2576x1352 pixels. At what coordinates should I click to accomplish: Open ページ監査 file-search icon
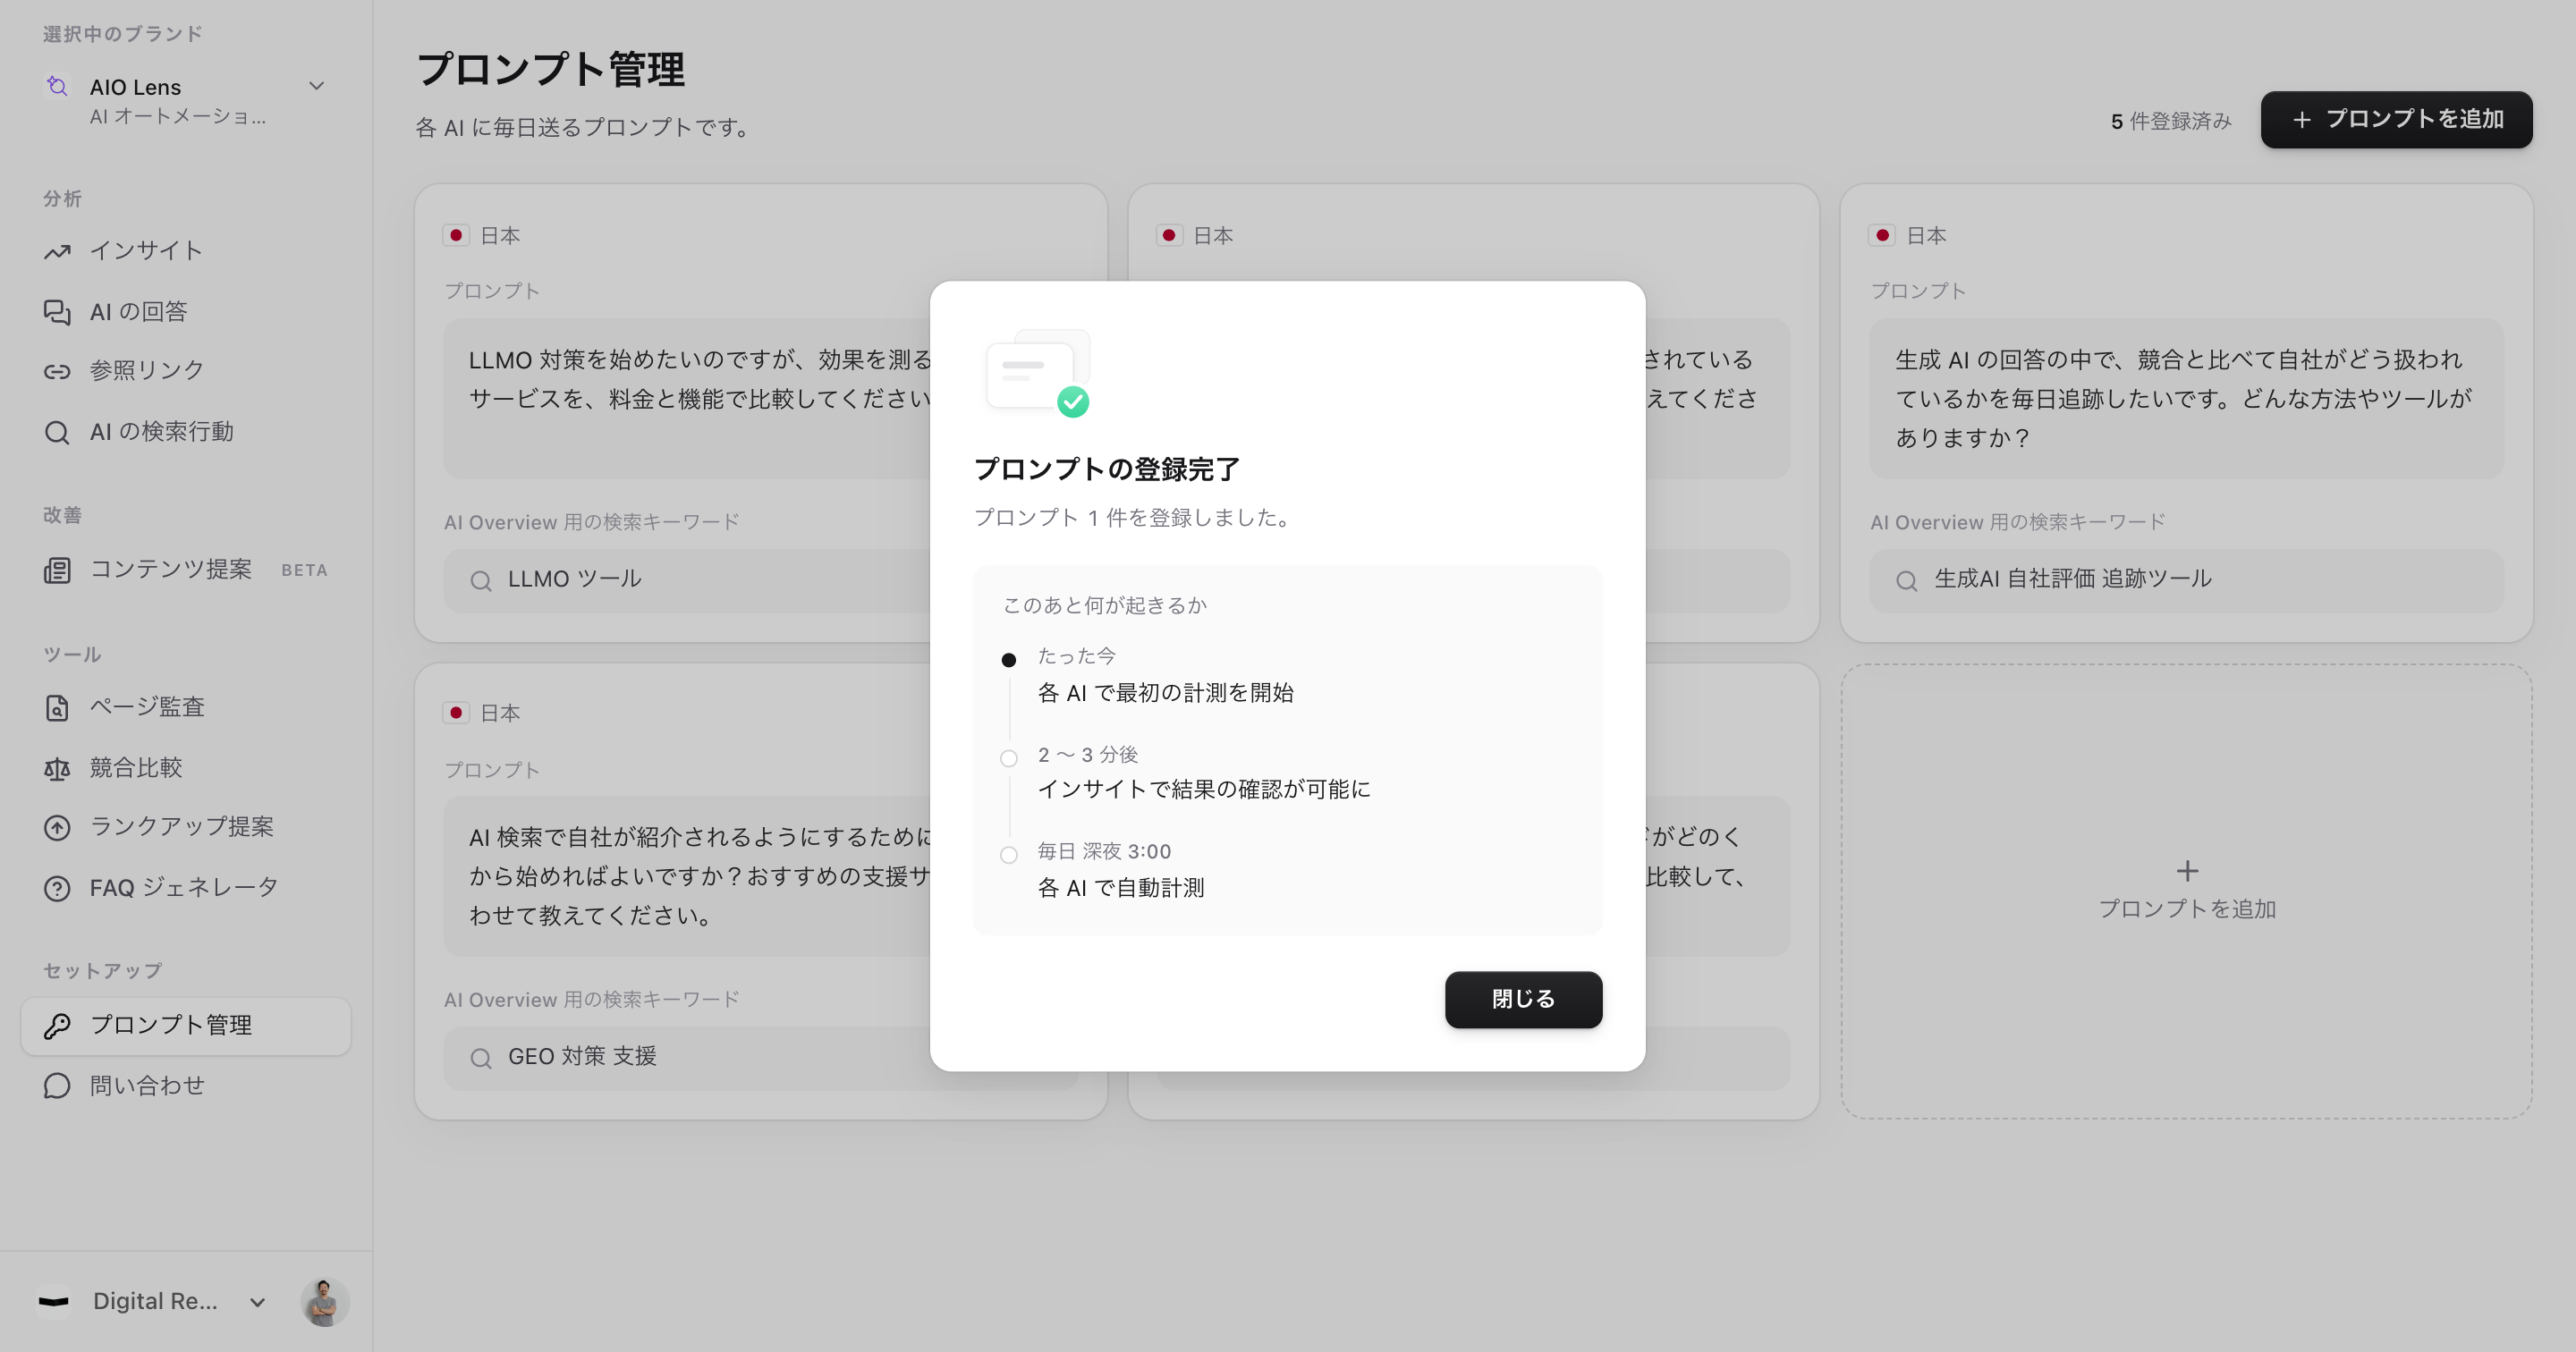point(57,707)
